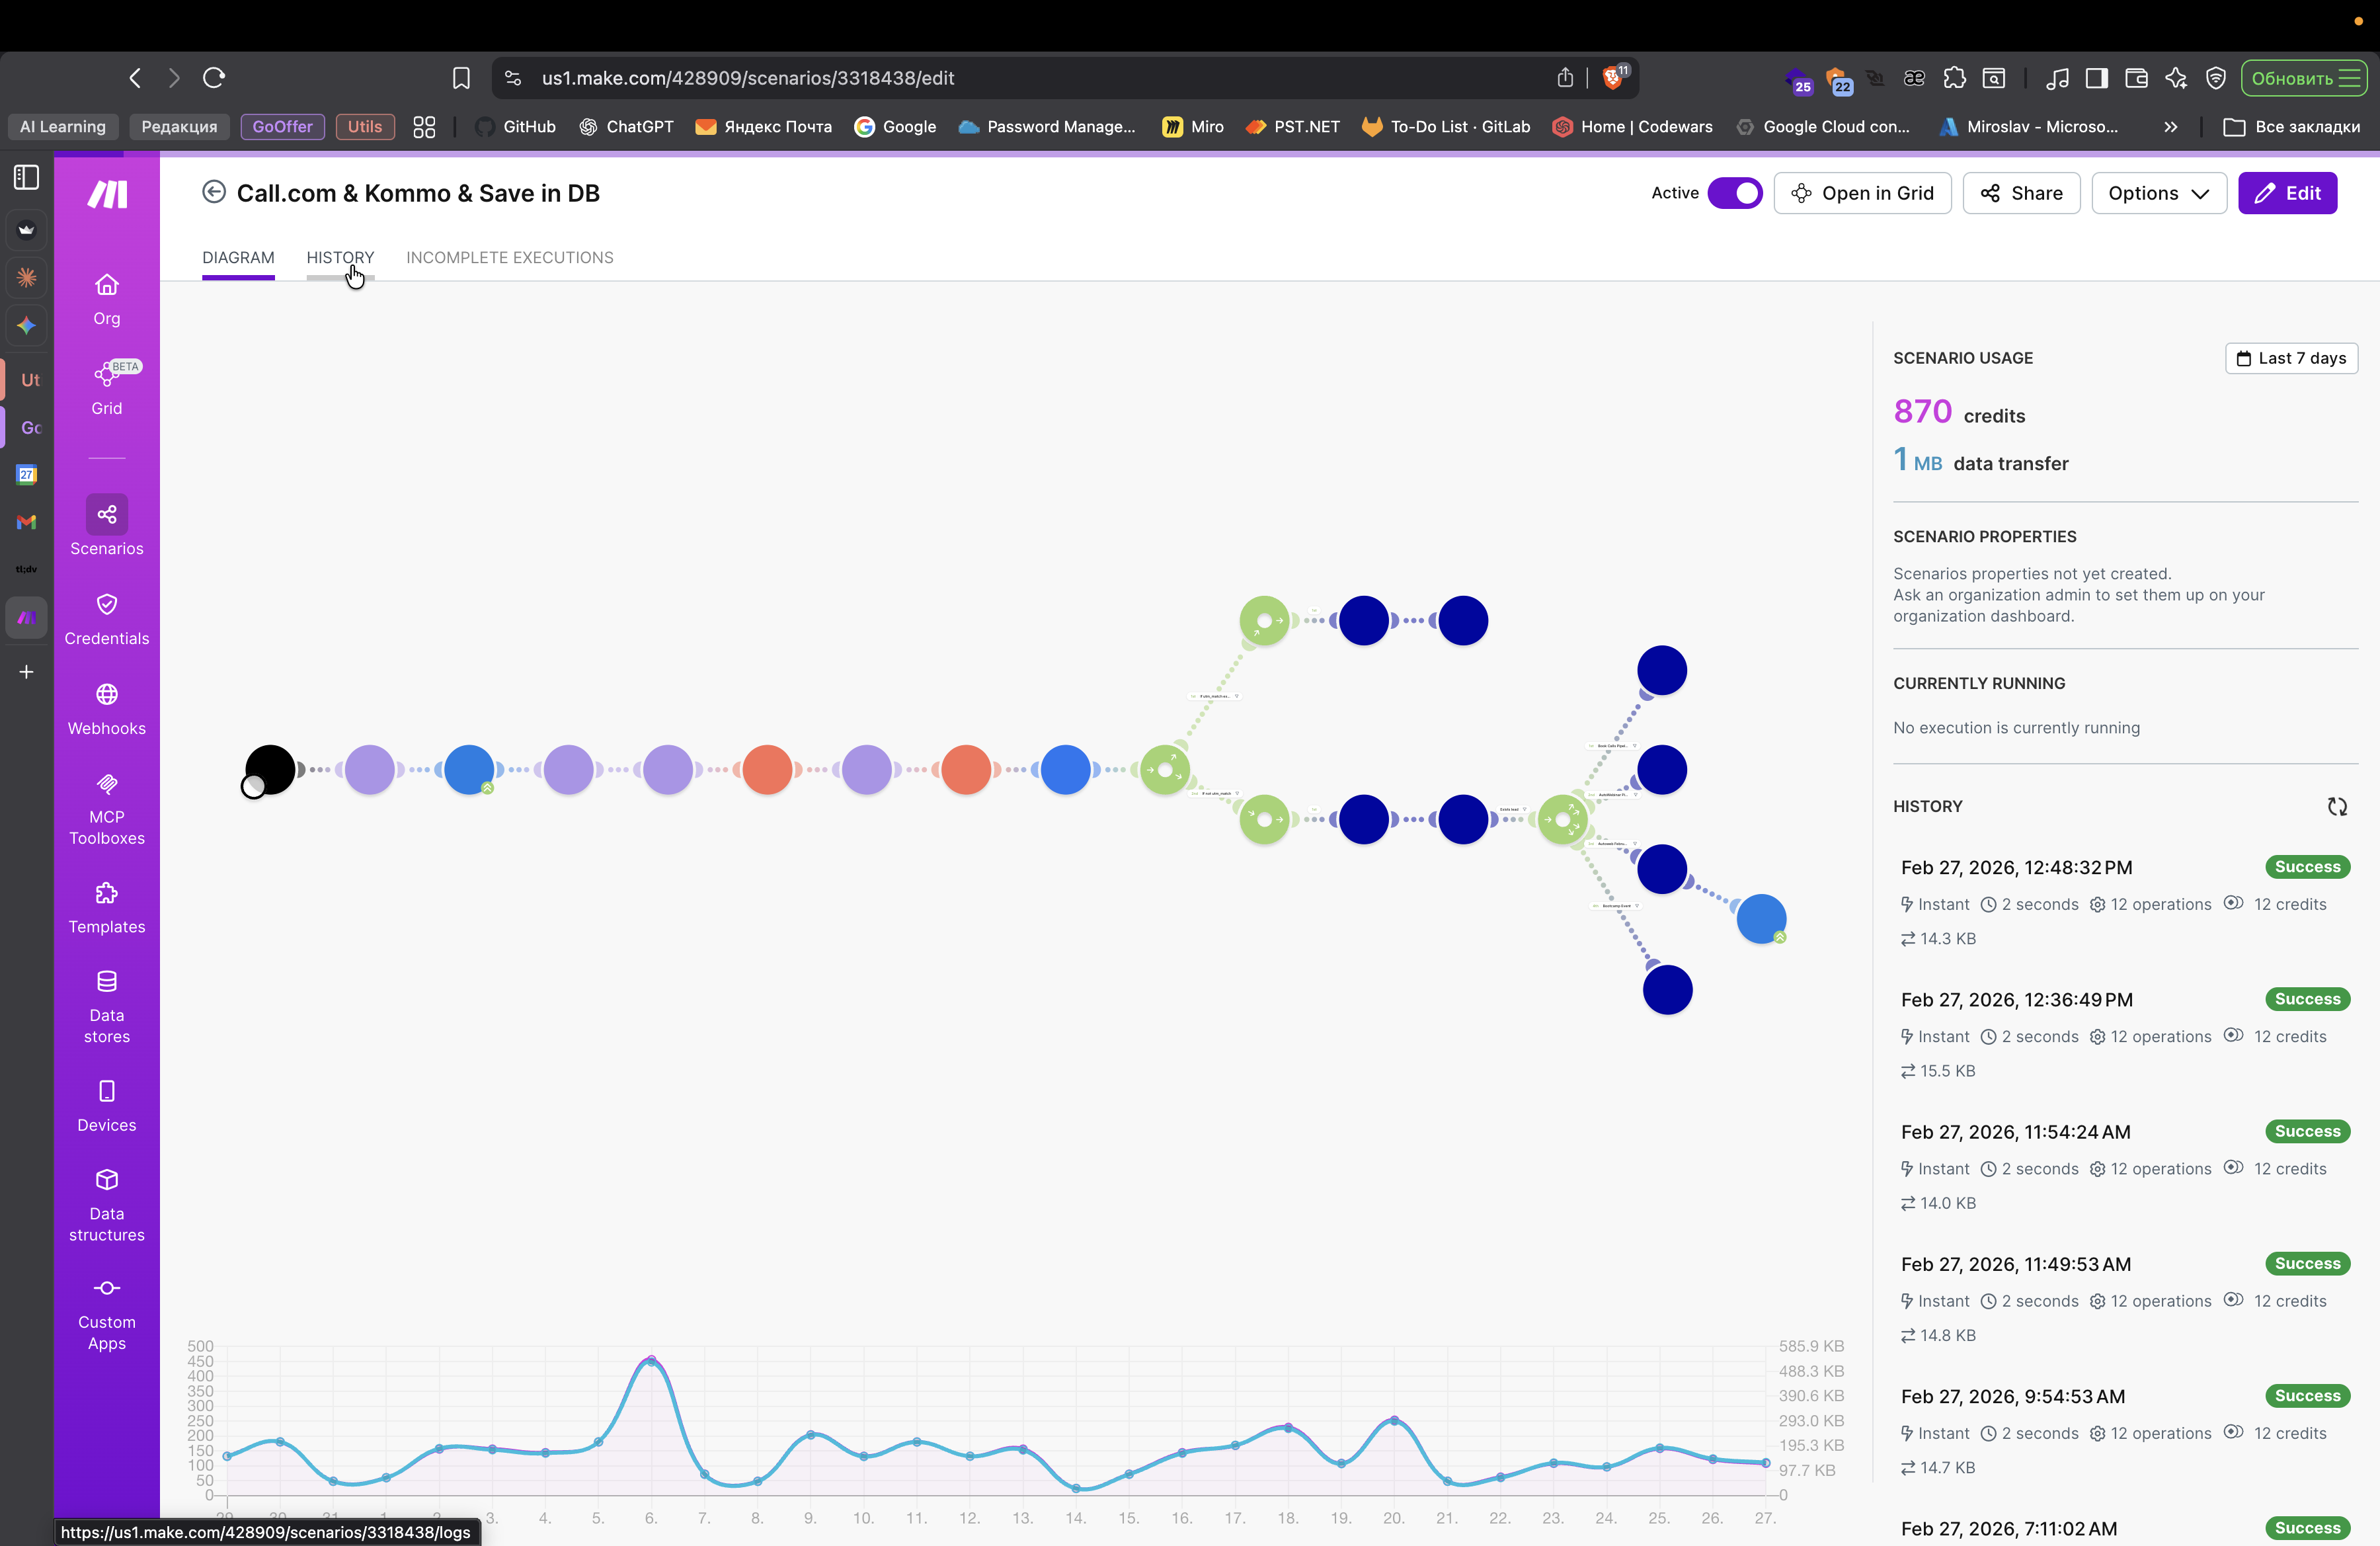Bookmark this page in address bar
Viewport: 2380px width, 1546px height.
461,78
